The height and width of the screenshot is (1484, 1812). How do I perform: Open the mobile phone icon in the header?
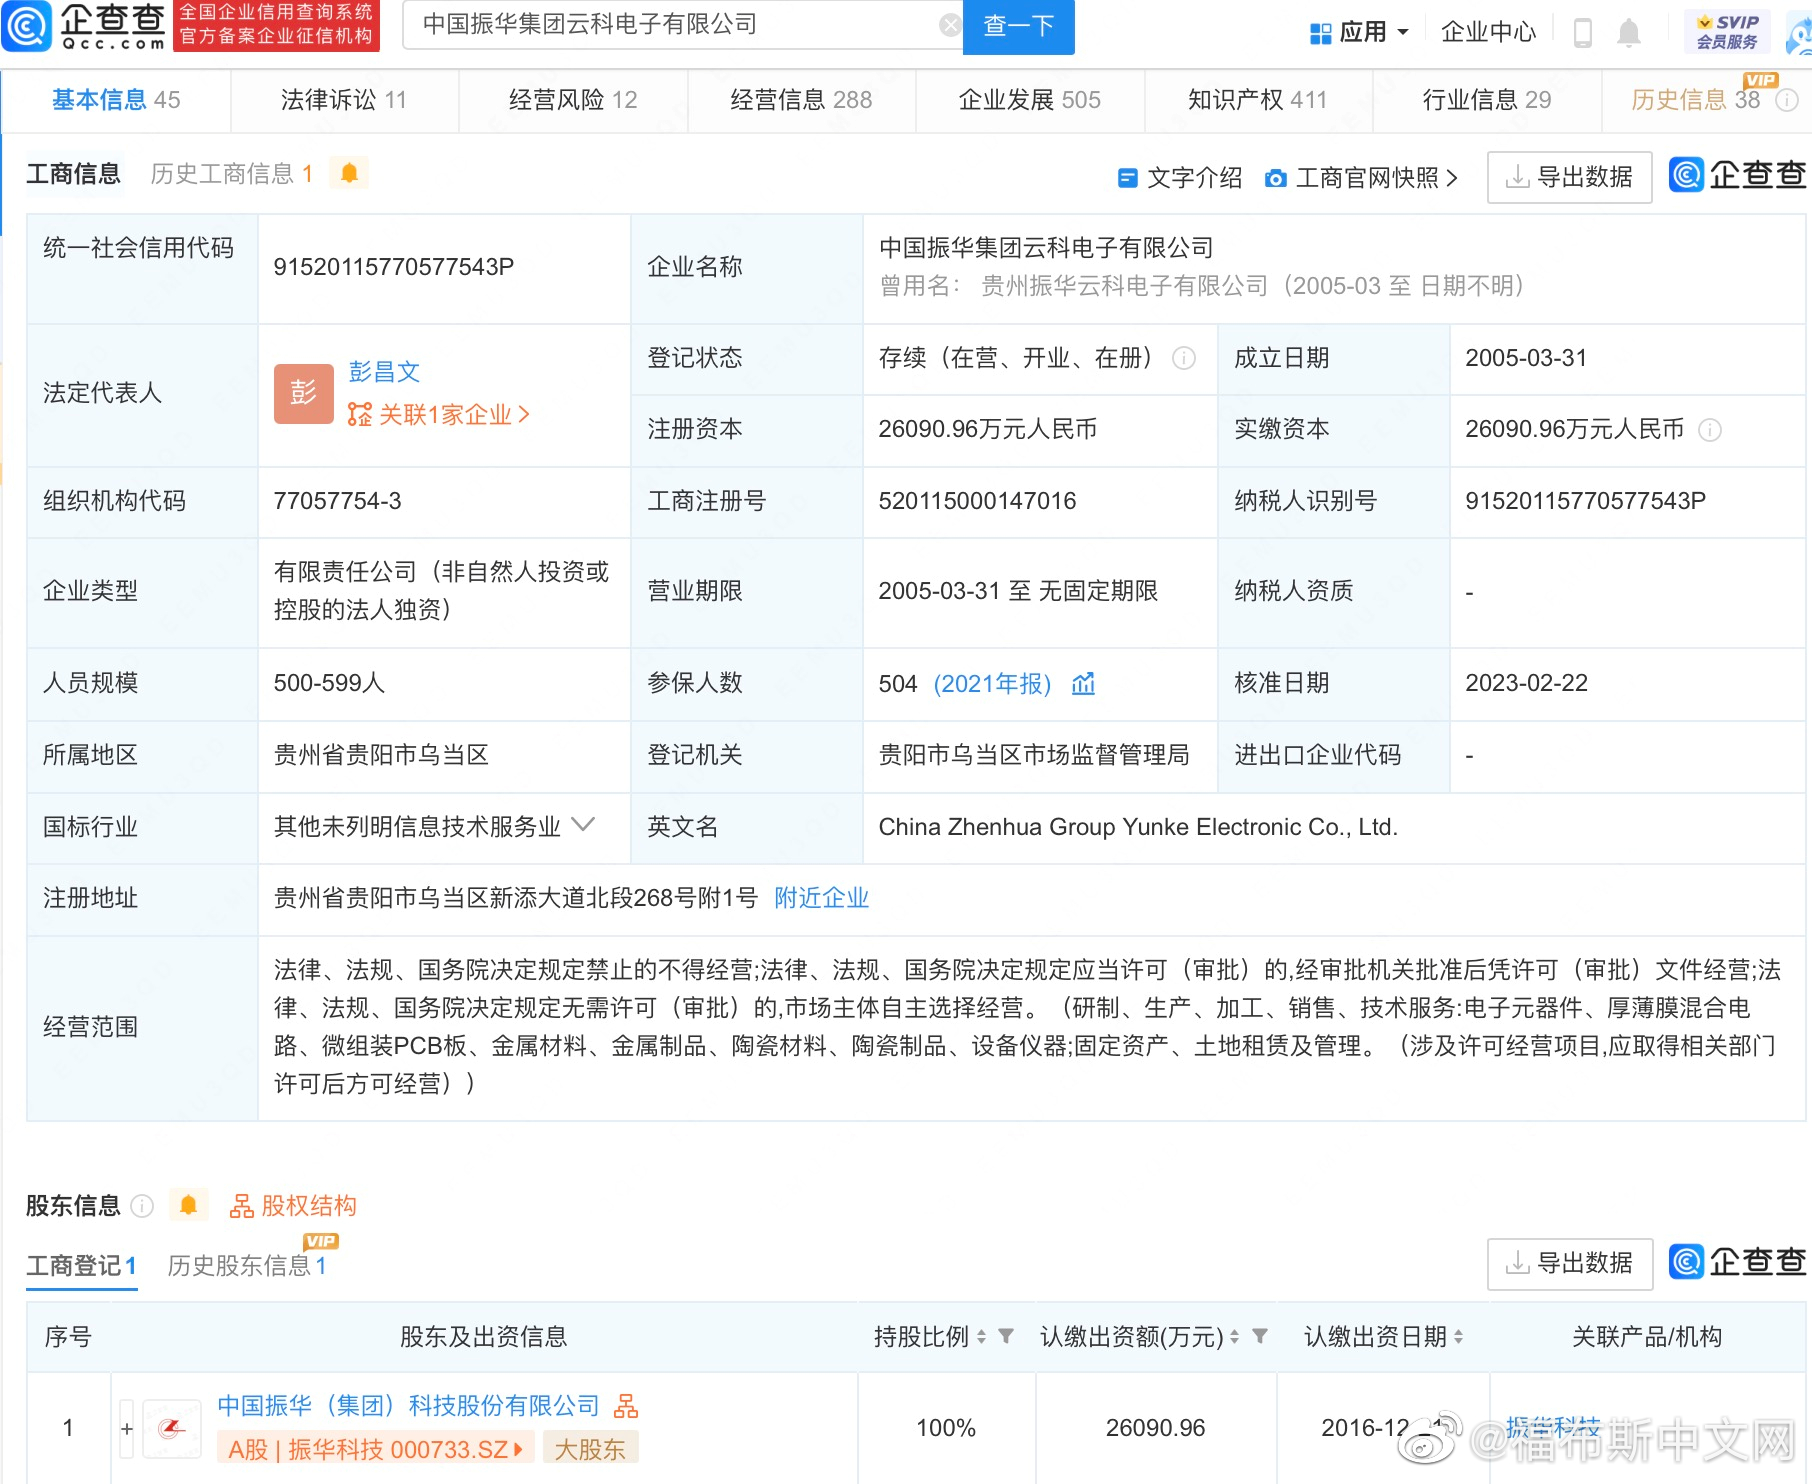pyautogui.click(x=1583, y=32)
